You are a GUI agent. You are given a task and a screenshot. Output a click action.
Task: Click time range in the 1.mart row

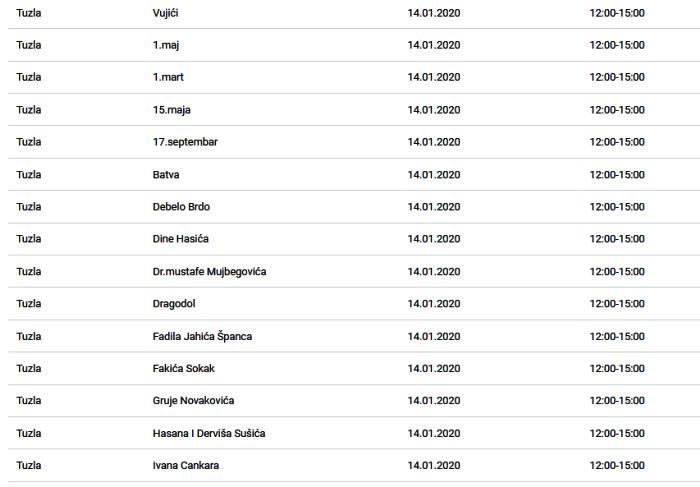click(x=617, y=77)
